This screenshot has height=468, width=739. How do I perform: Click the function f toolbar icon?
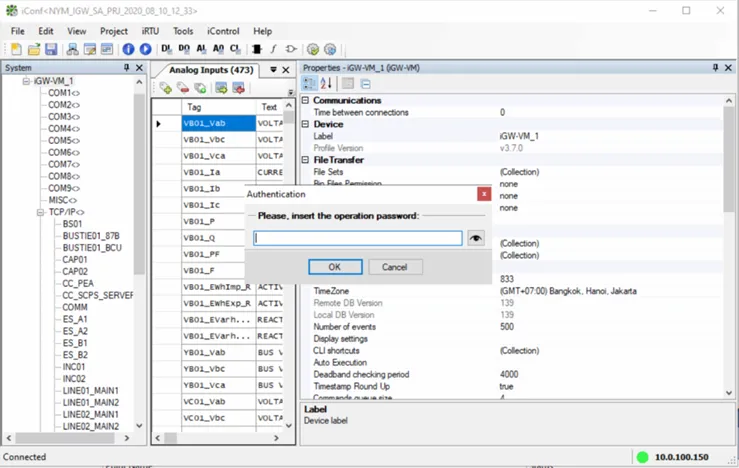[273, 49]
